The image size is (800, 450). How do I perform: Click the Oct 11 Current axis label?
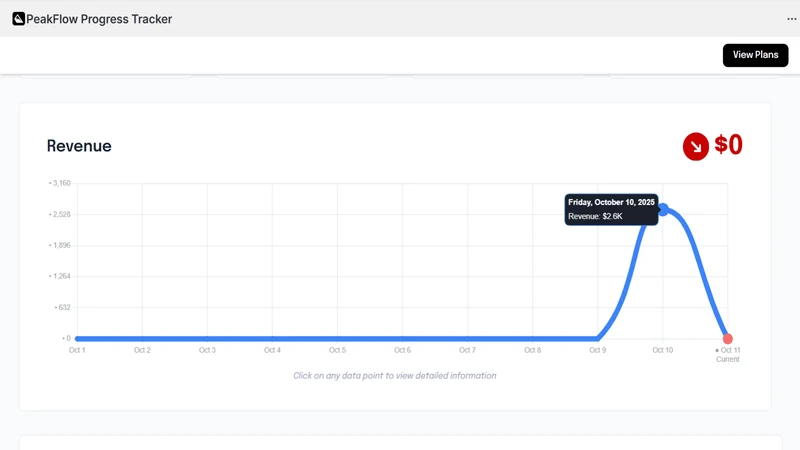pyautogui.click(x=728, y=355)
